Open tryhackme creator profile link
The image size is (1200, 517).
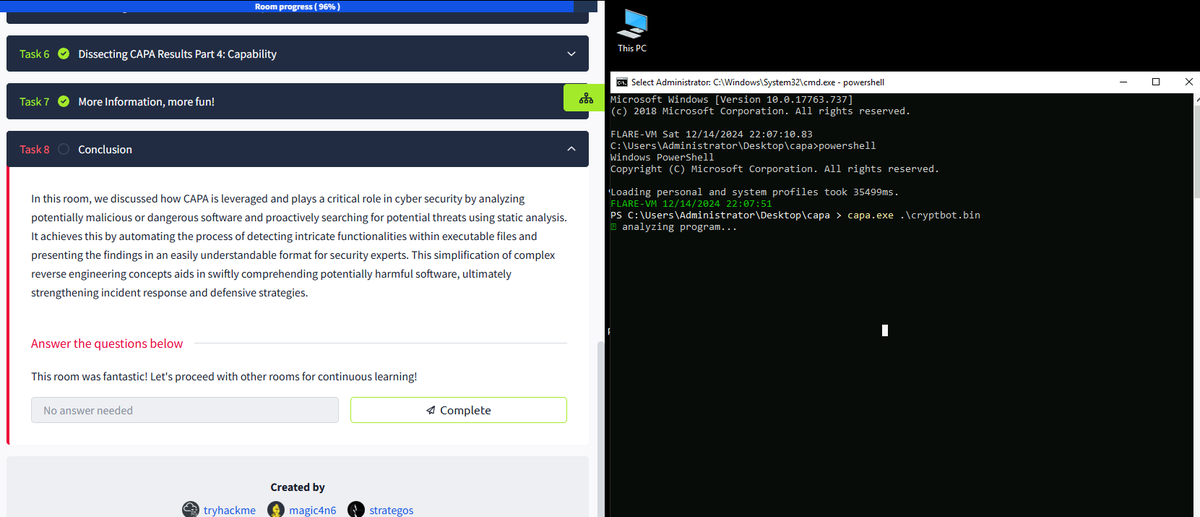229,510
